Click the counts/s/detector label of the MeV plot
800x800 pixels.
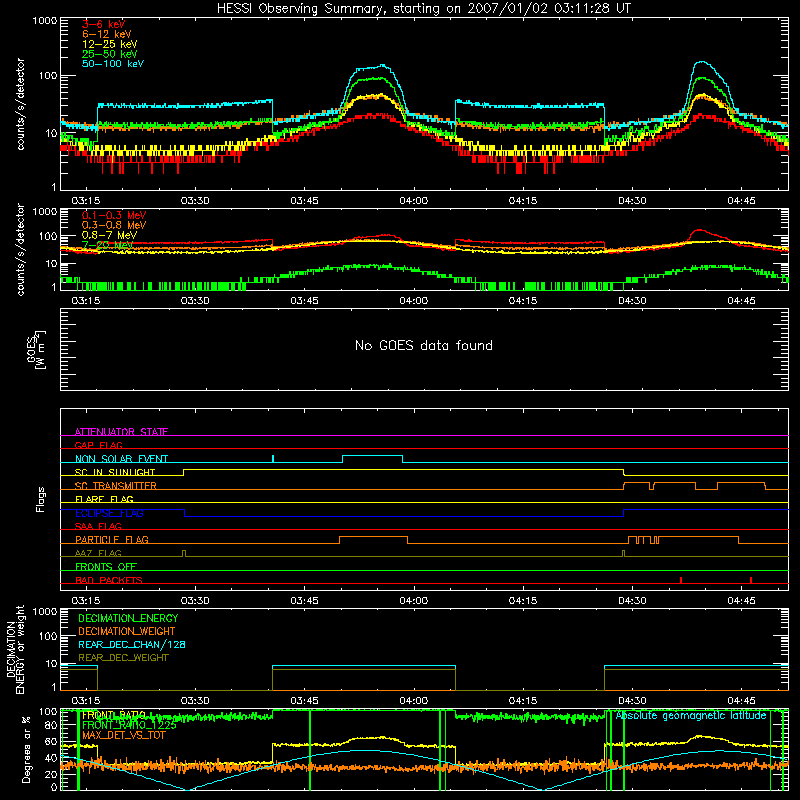(20, 249)
